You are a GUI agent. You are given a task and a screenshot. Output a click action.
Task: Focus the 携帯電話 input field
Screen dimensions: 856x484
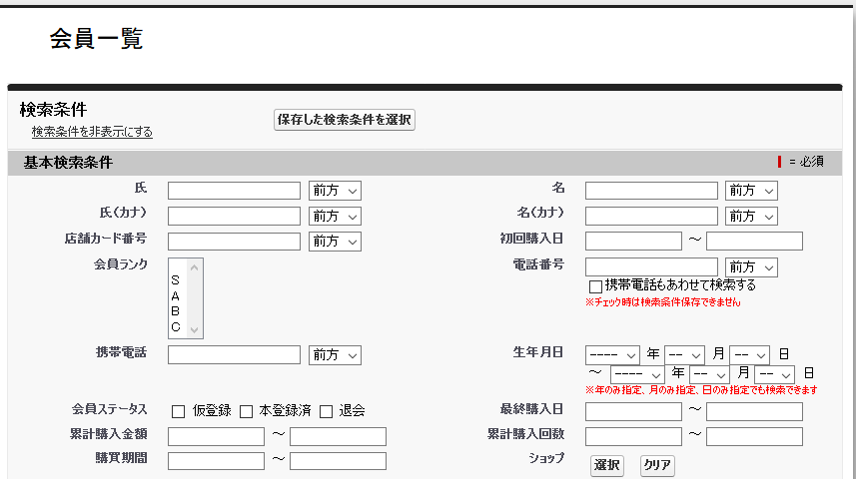point(234,355)
